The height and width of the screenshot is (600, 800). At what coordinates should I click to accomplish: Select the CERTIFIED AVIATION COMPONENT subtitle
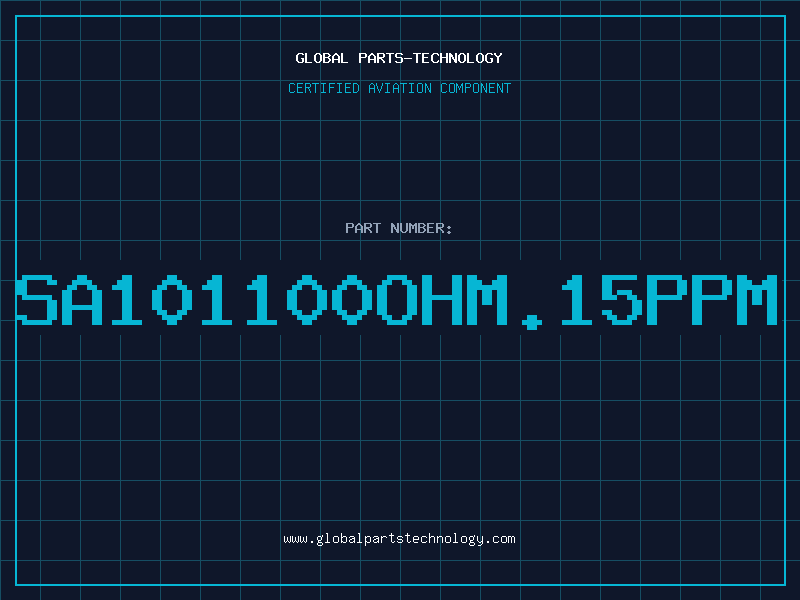399,88
